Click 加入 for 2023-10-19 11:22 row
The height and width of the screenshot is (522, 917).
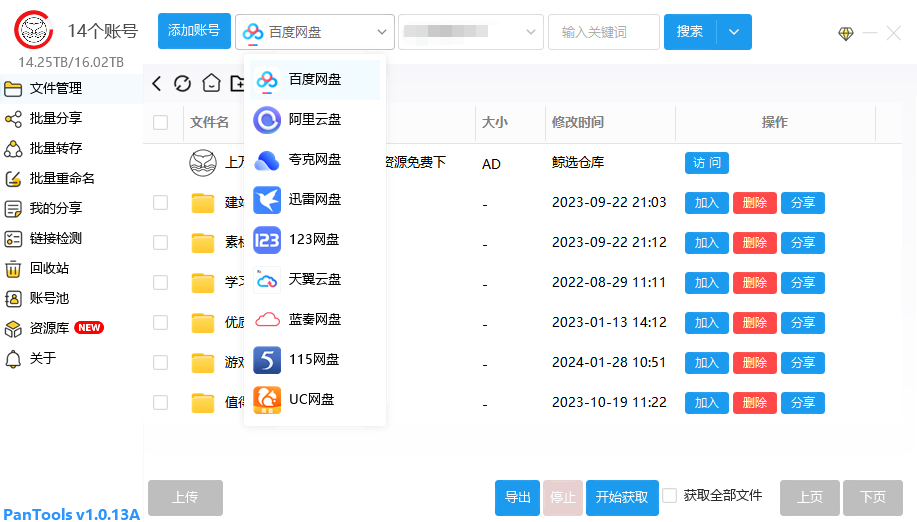(706, 403)
